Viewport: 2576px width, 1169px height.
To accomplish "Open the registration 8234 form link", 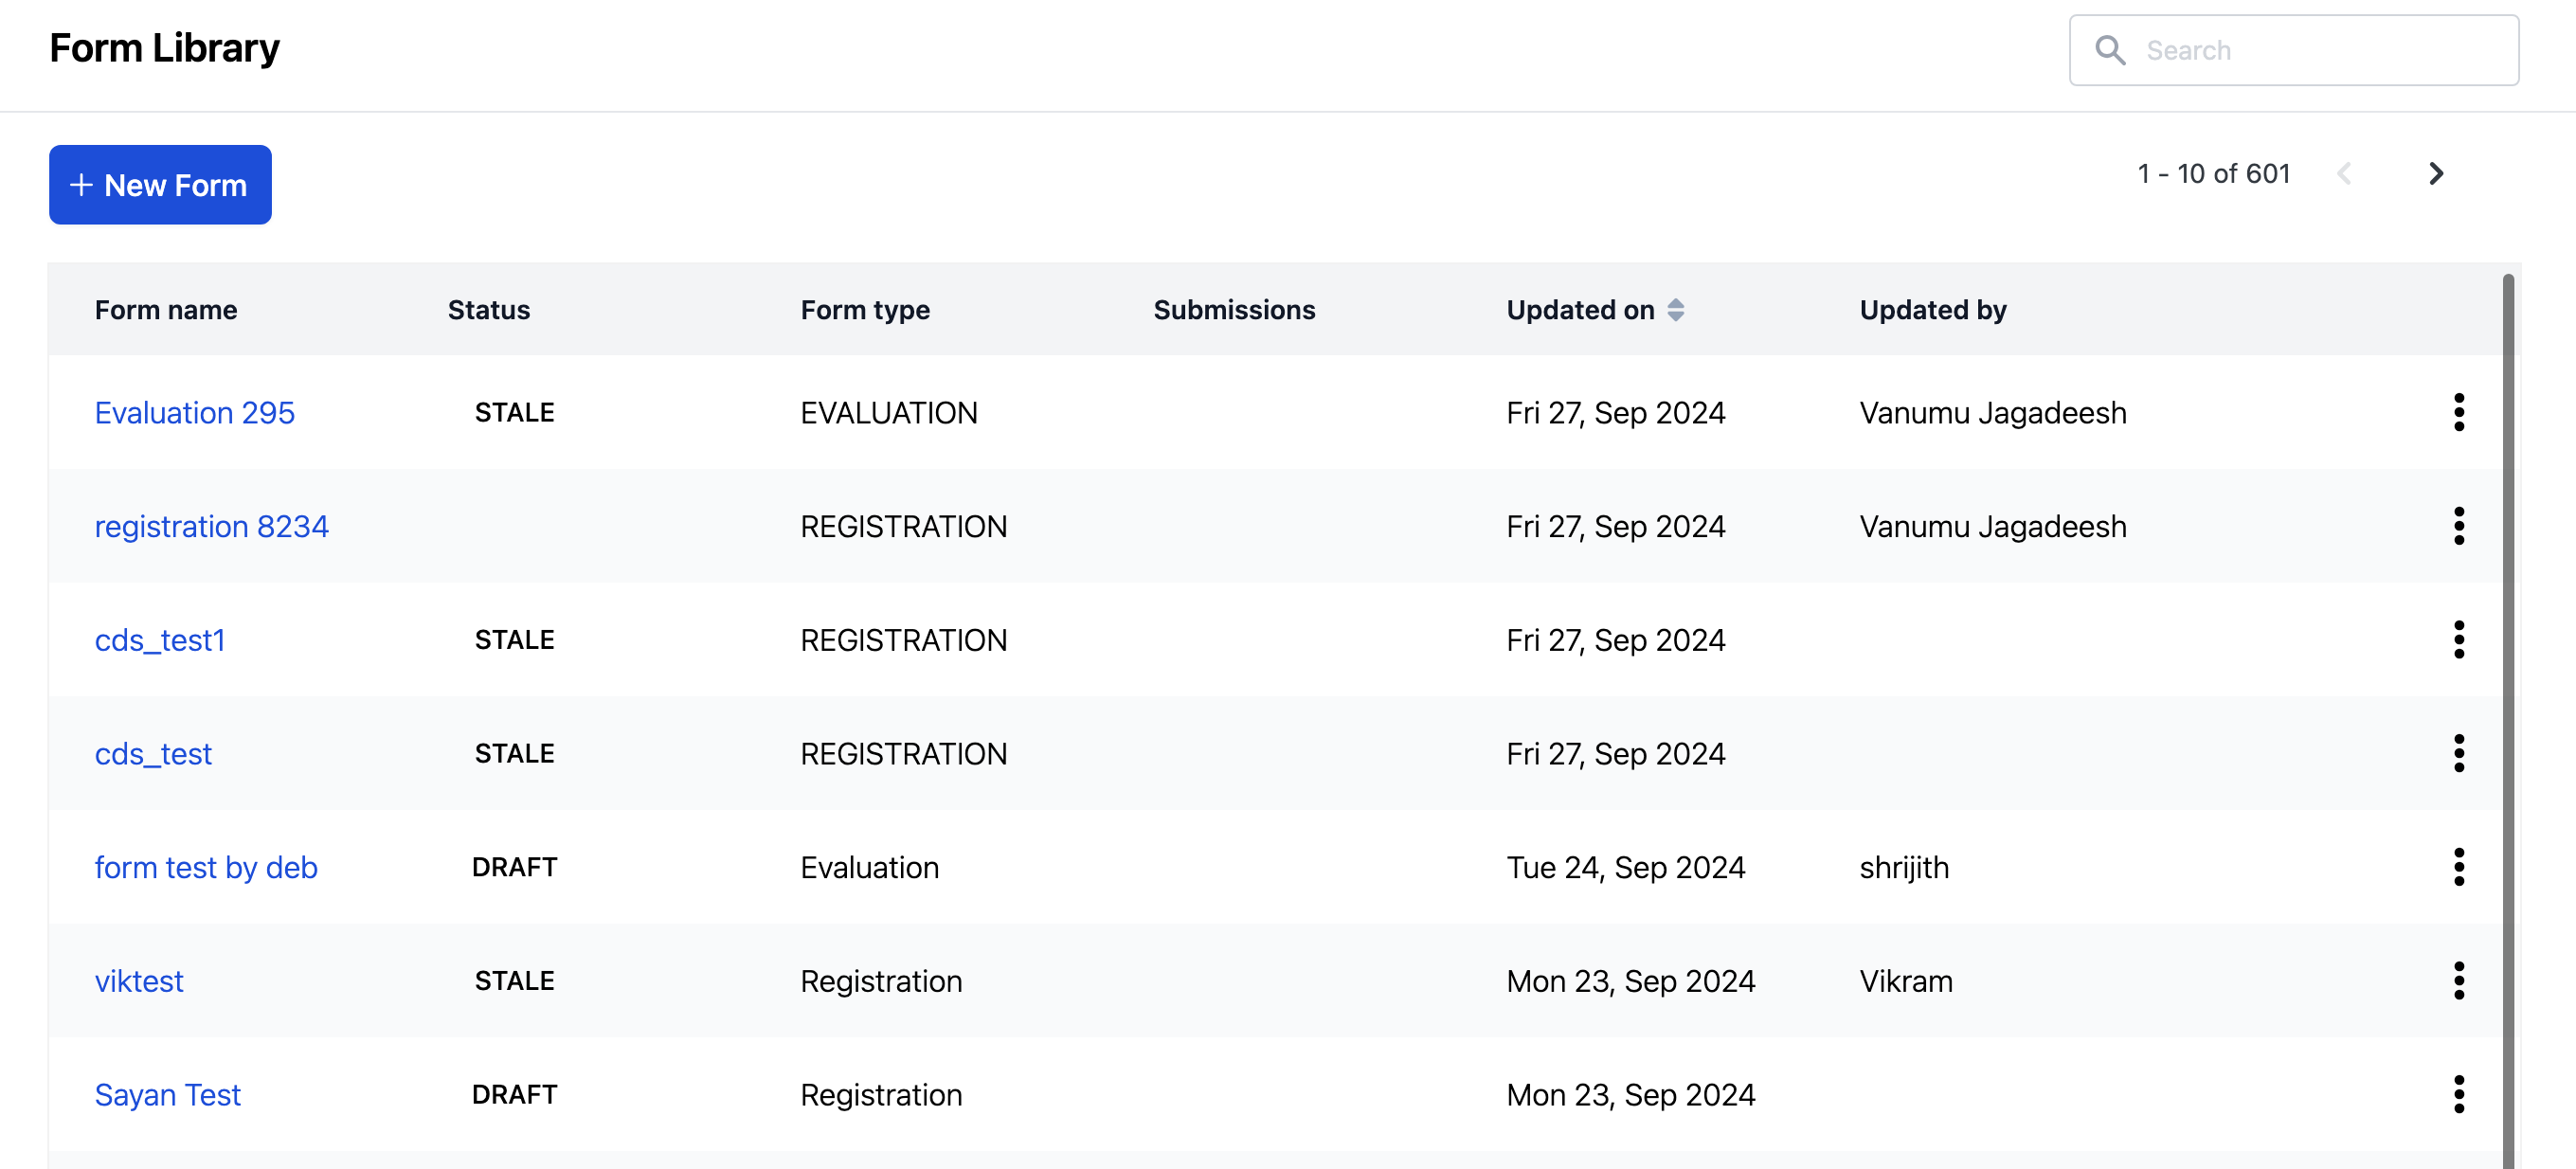I will pyautogui.click(x=211, y=527).
